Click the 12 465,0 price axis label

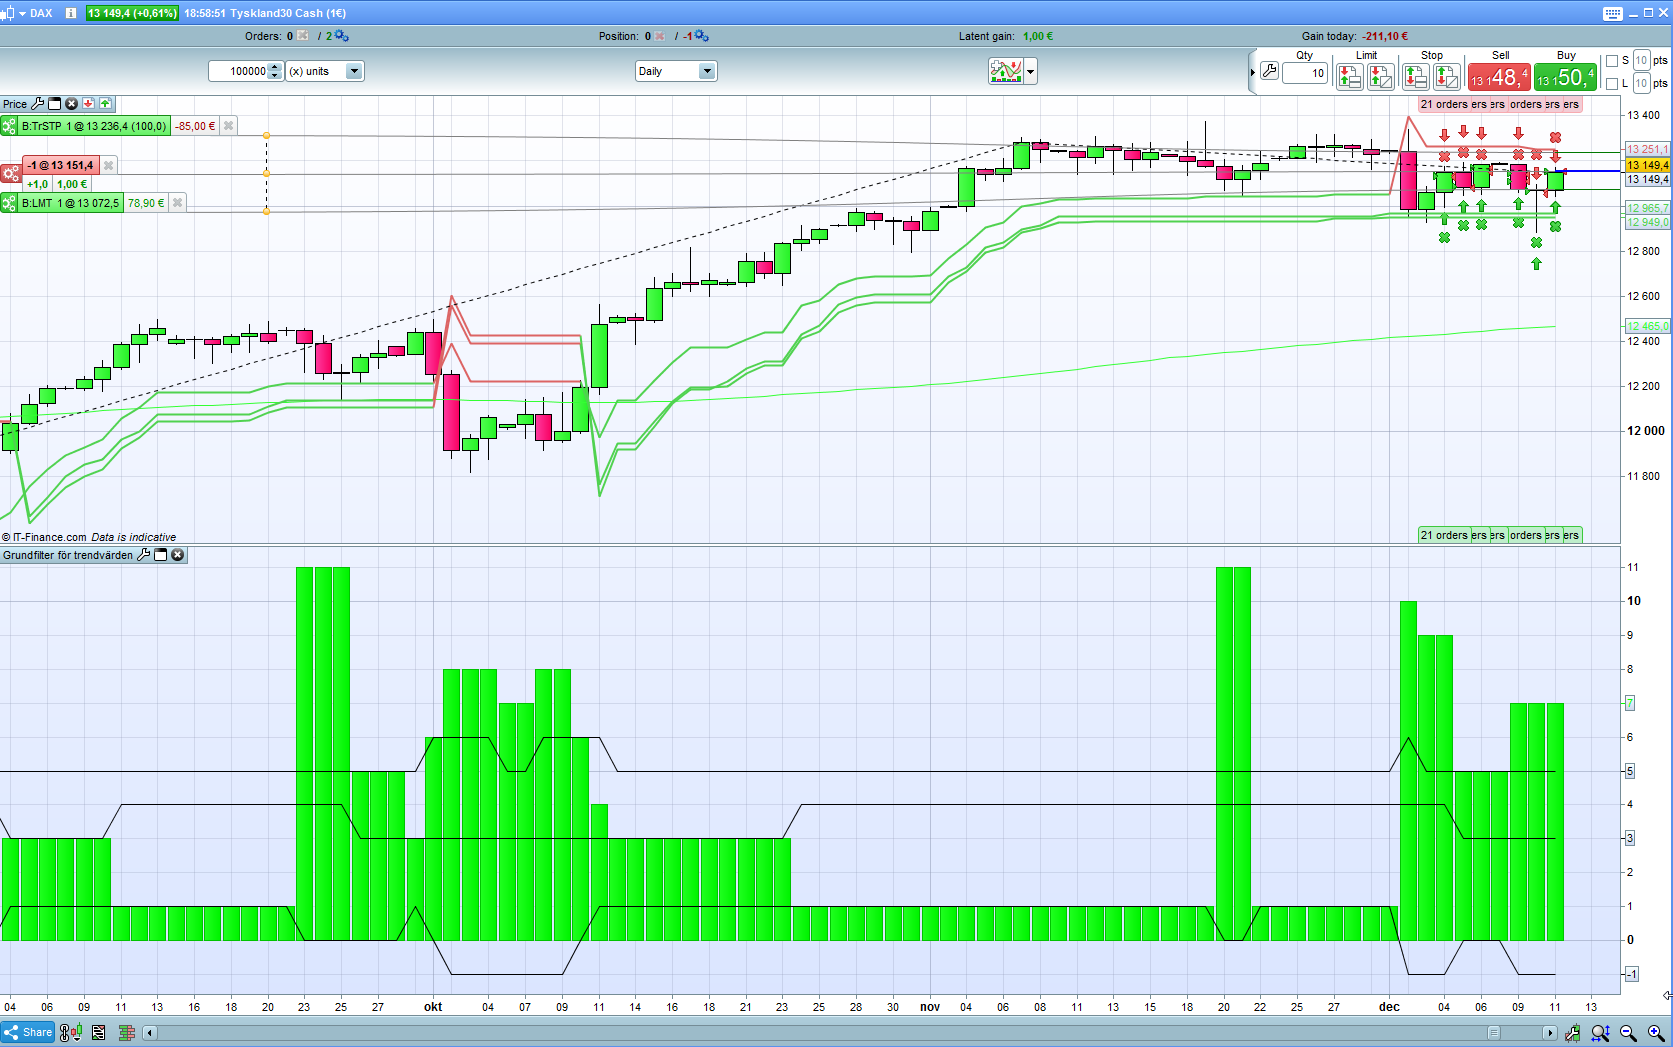coord(1647,326)
